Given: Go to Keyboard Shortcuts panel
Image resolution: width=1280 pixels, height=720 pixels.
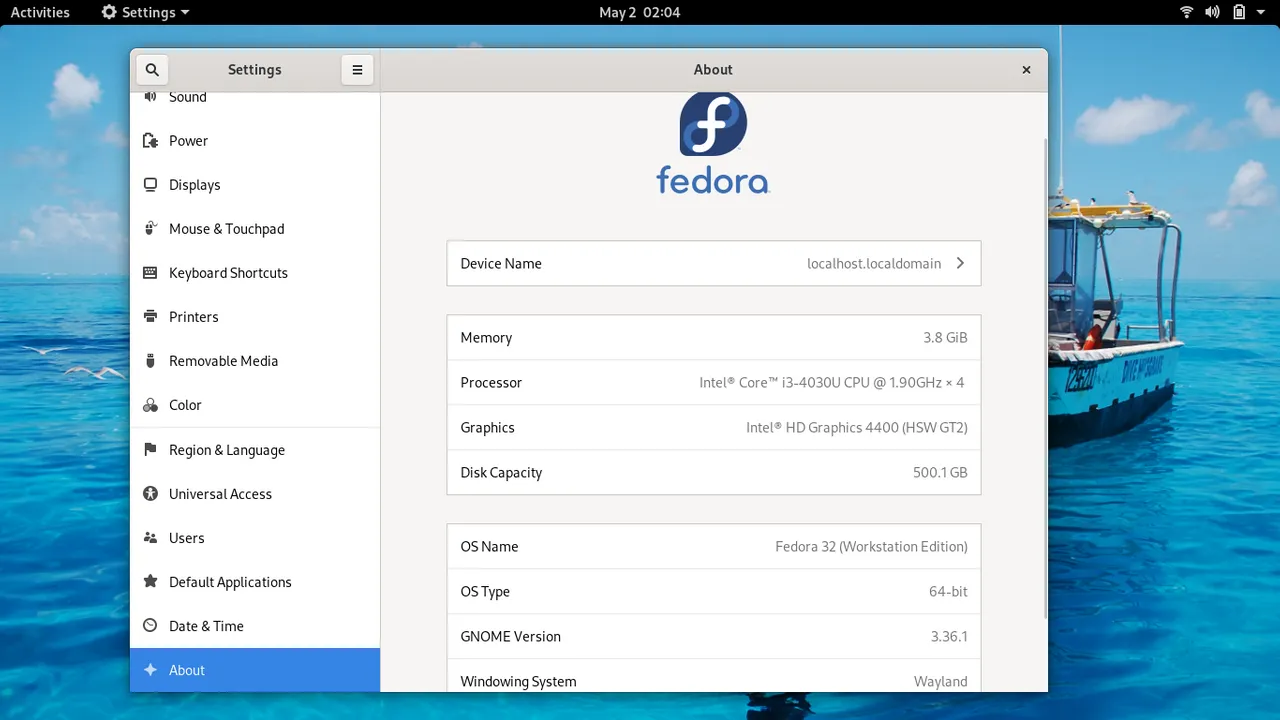Looking at the screenshot, I should click(x=255, y=273).
